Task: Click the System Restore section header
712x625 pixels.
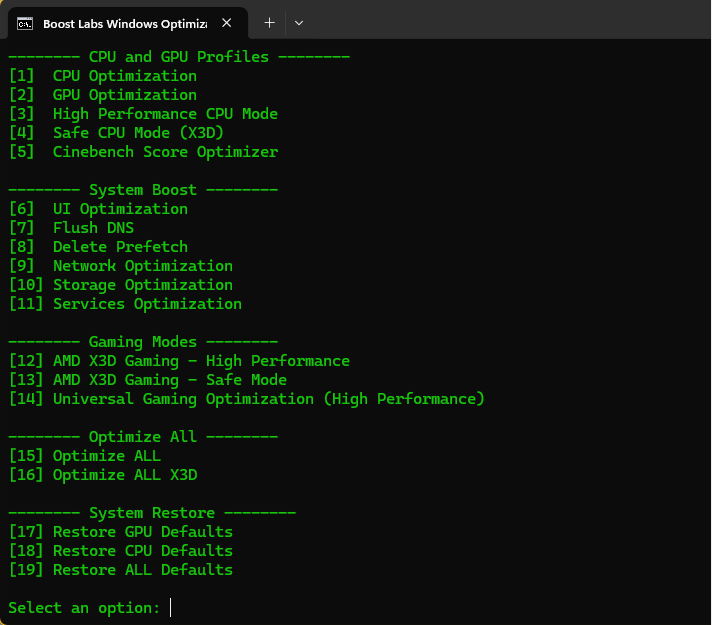Action: point(152,513)
